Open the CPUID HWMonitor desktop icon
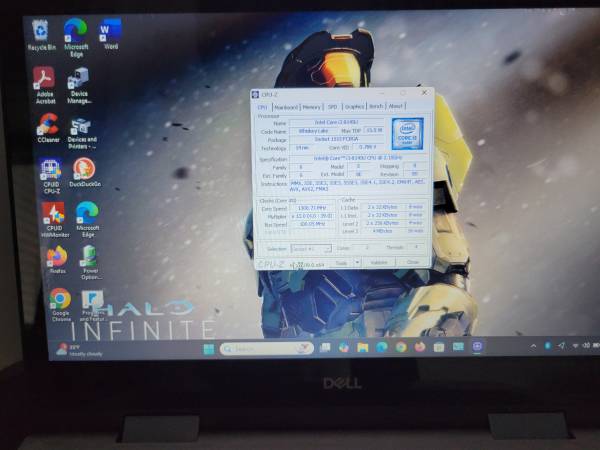The image size is (600, 450). point(52,214)
